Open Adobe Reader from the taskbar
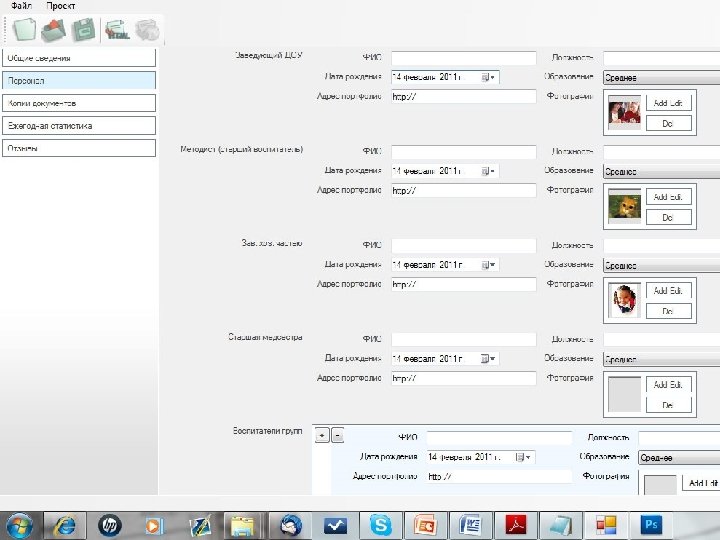Image resolution: width=720 pixels, height=540 pixels. point(516,525)
